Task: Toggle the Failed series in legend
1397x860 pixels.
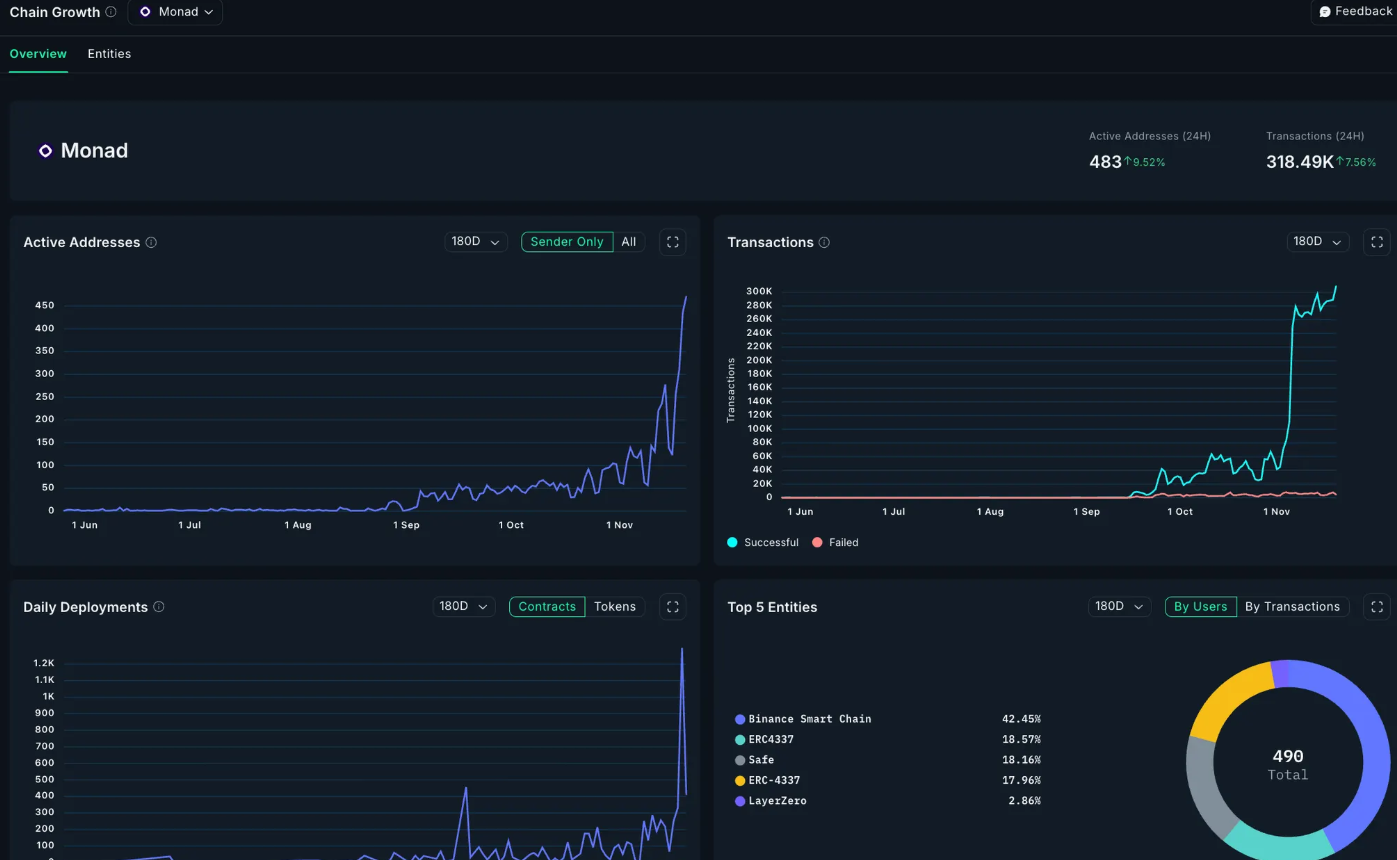Action: pos(835,542)
